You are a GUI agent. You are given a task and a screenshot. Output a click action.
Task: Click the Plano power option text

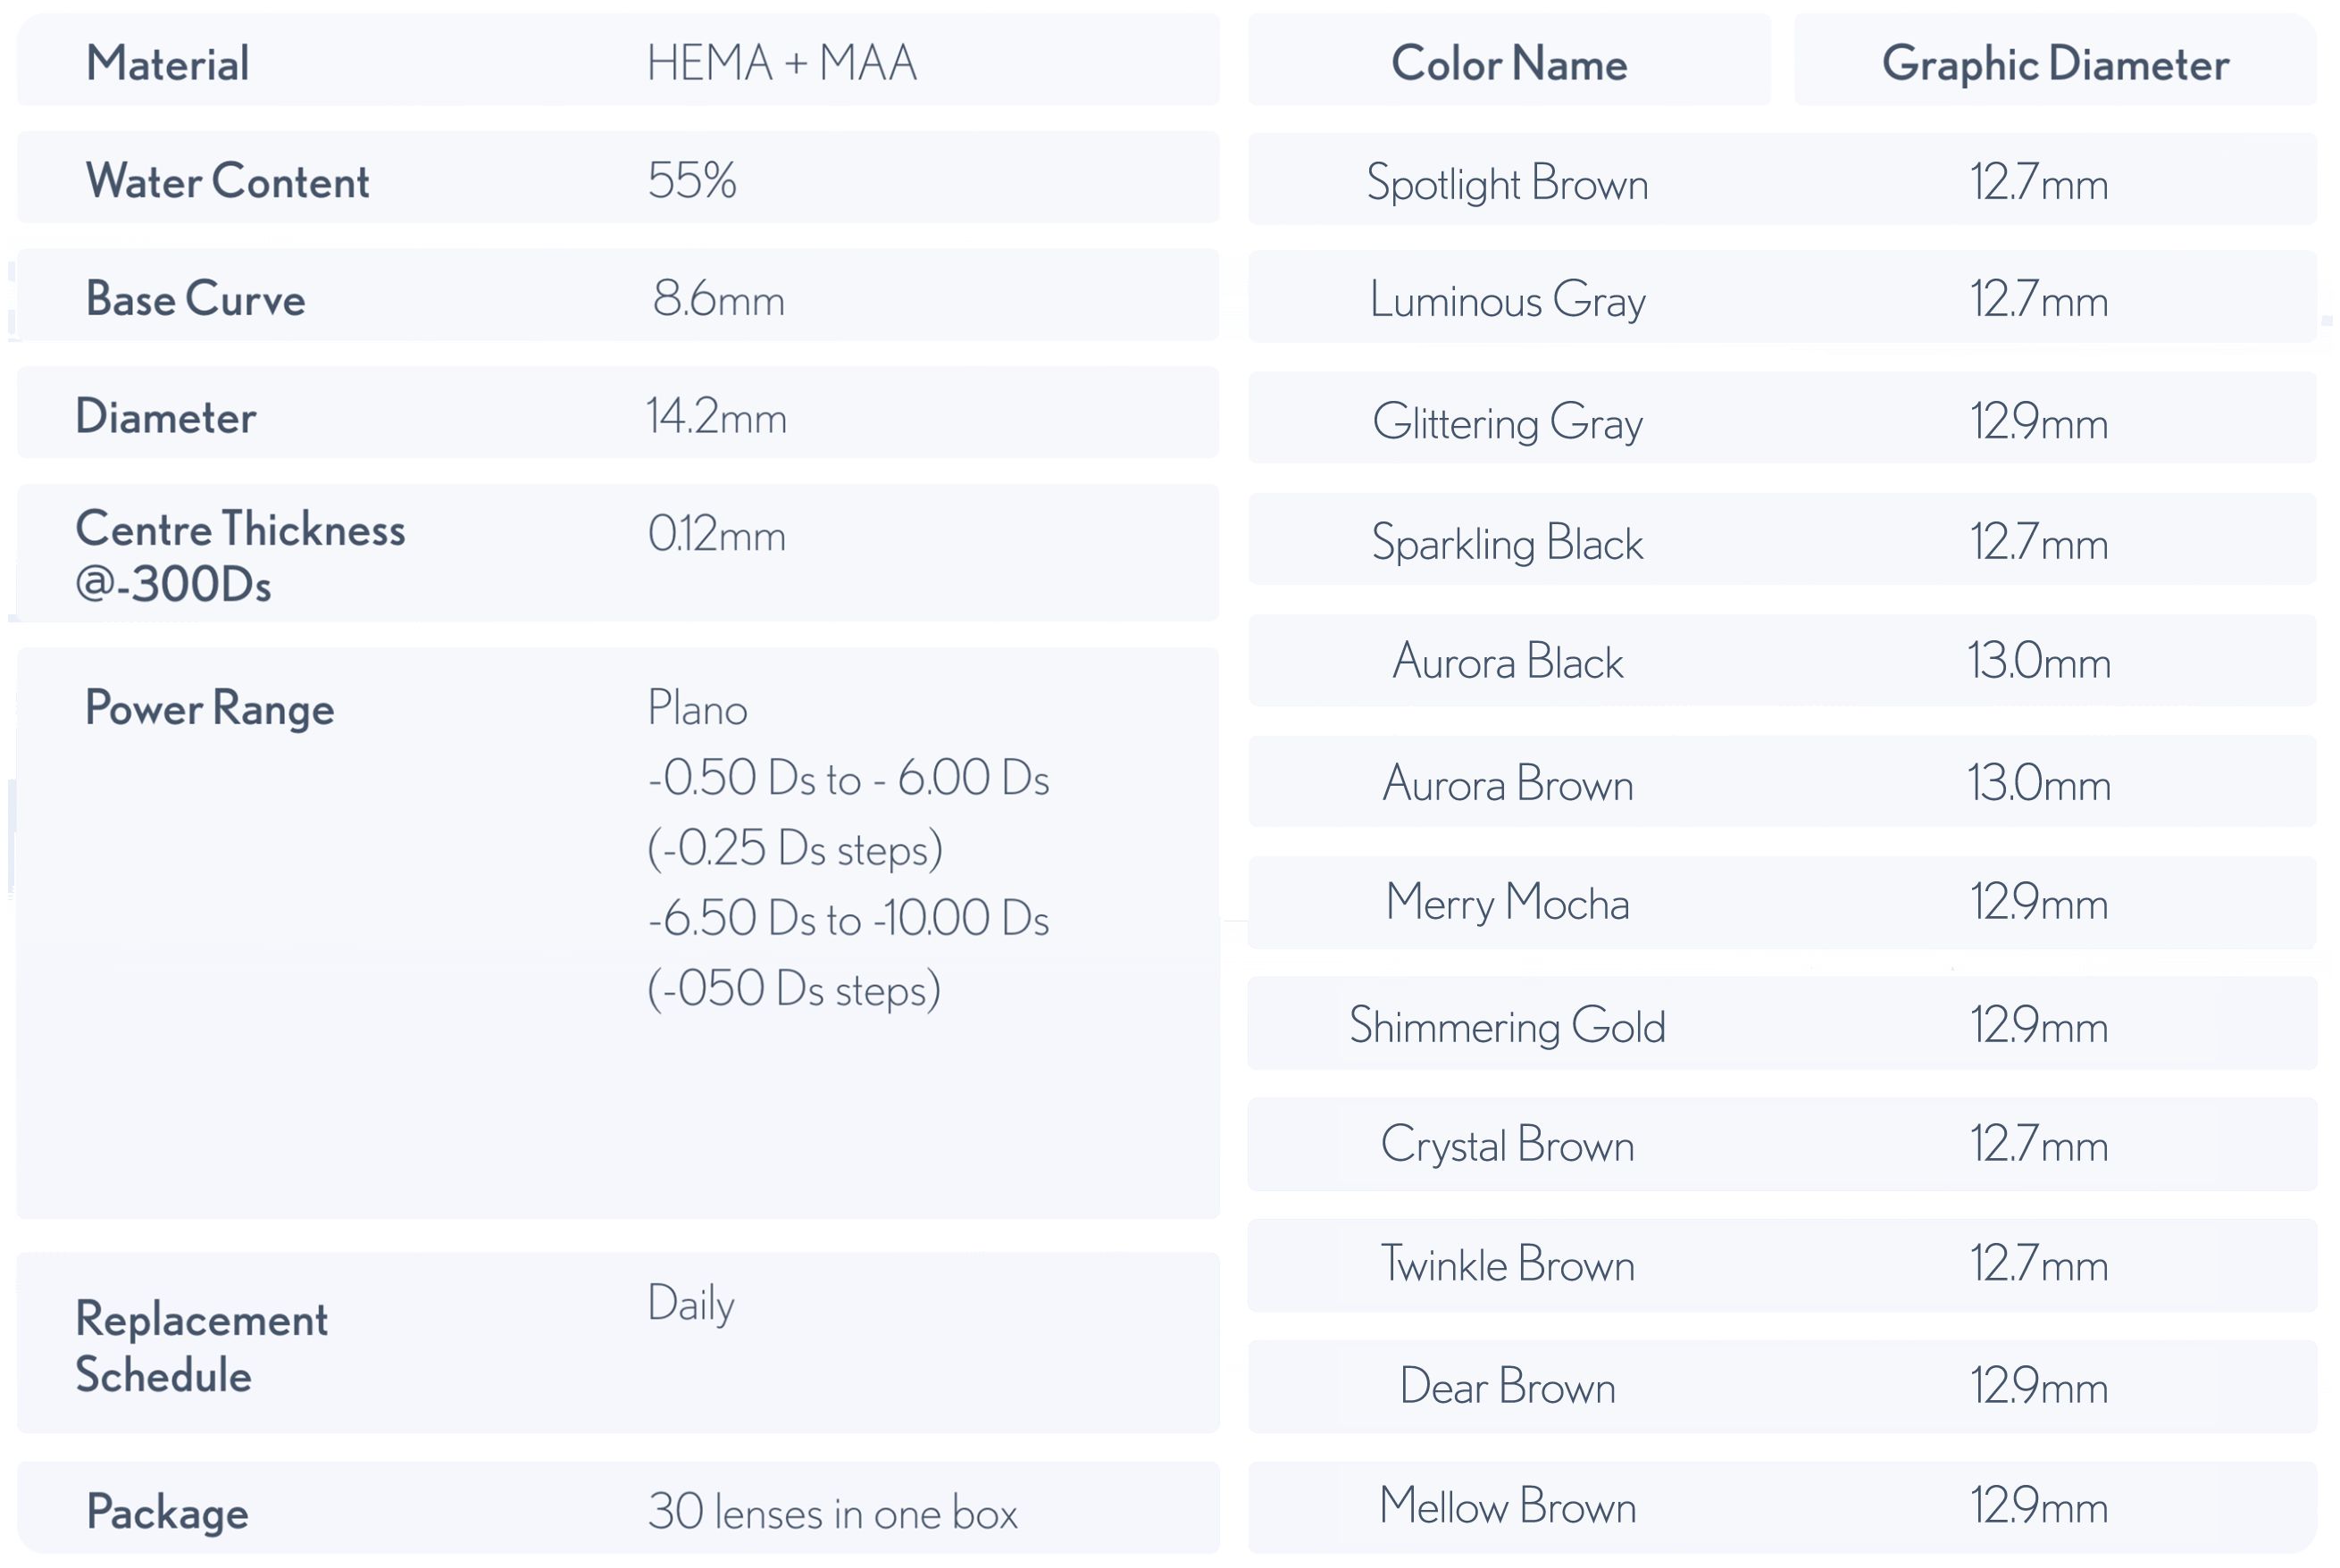(697, 709)
